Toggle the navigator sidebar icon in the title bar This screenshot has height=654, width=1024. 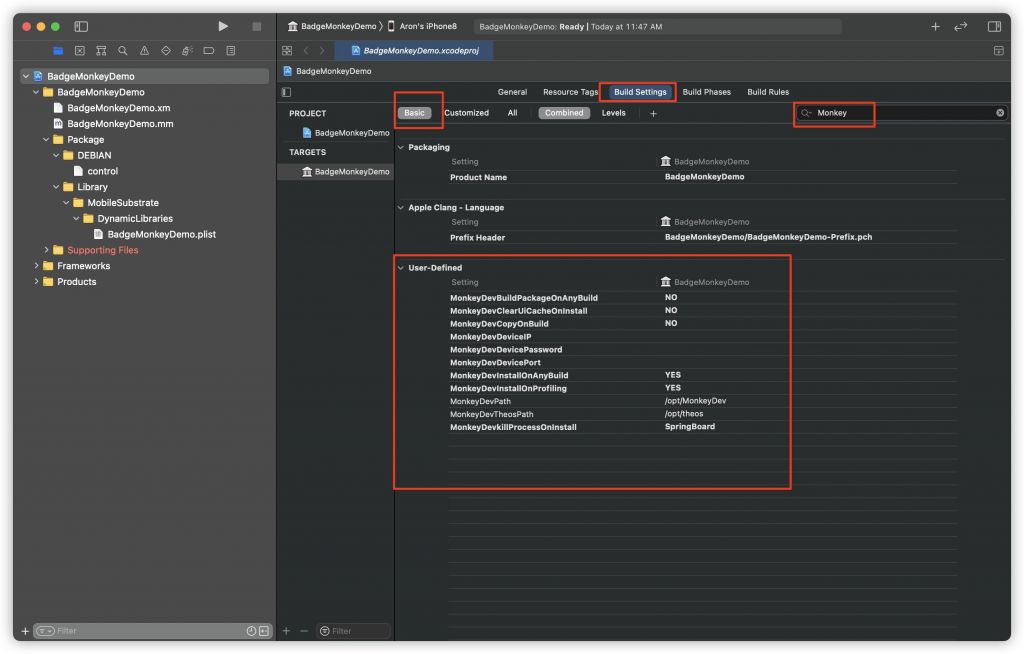point(81,26)
